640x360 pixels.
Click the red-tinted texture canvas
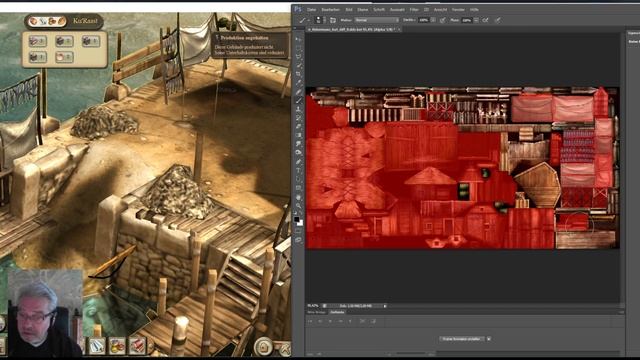click(x=462, y=167)
